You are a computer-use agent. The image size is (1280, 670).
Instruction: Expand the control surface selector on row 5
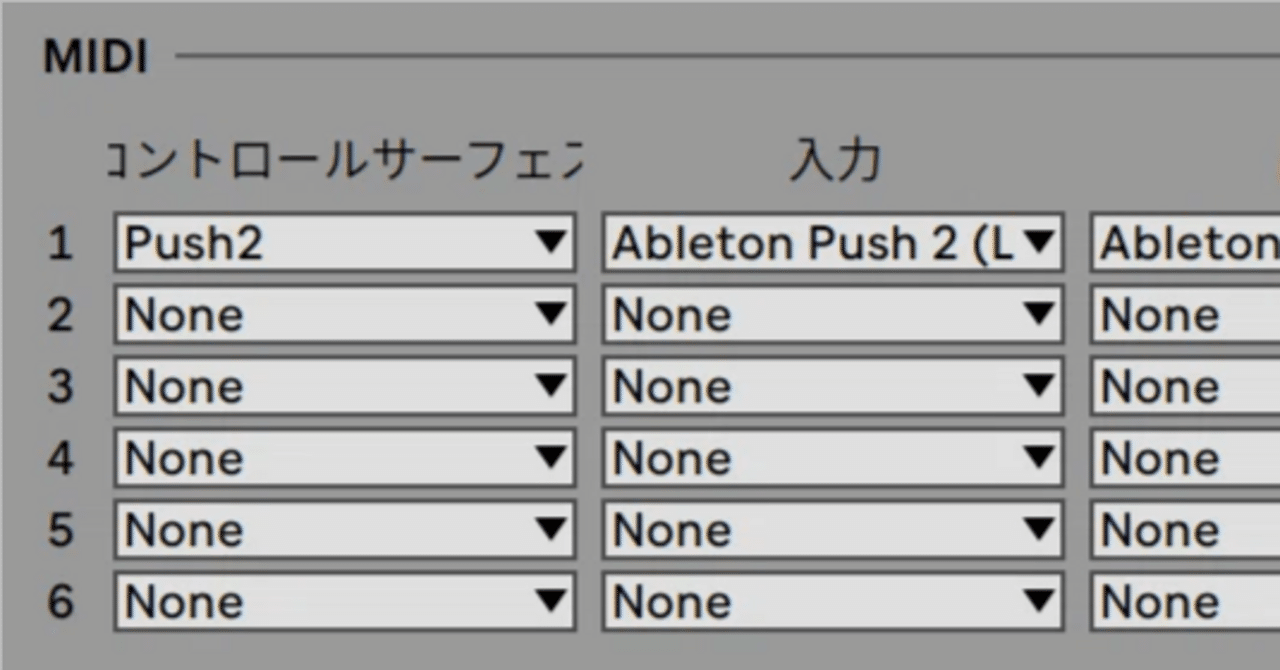345,530
